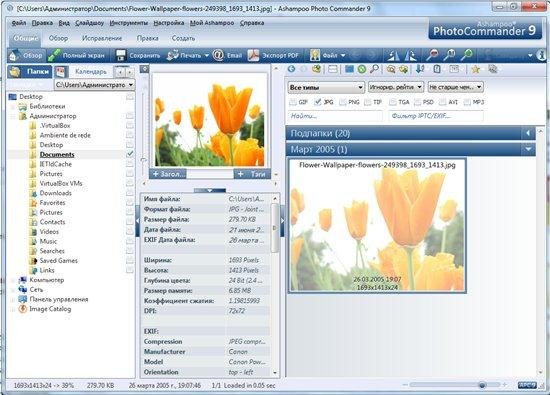The height and width of the screenshot is (395, 550).
Task: Select the Downloads folder in tree
Action: [55, 193]
